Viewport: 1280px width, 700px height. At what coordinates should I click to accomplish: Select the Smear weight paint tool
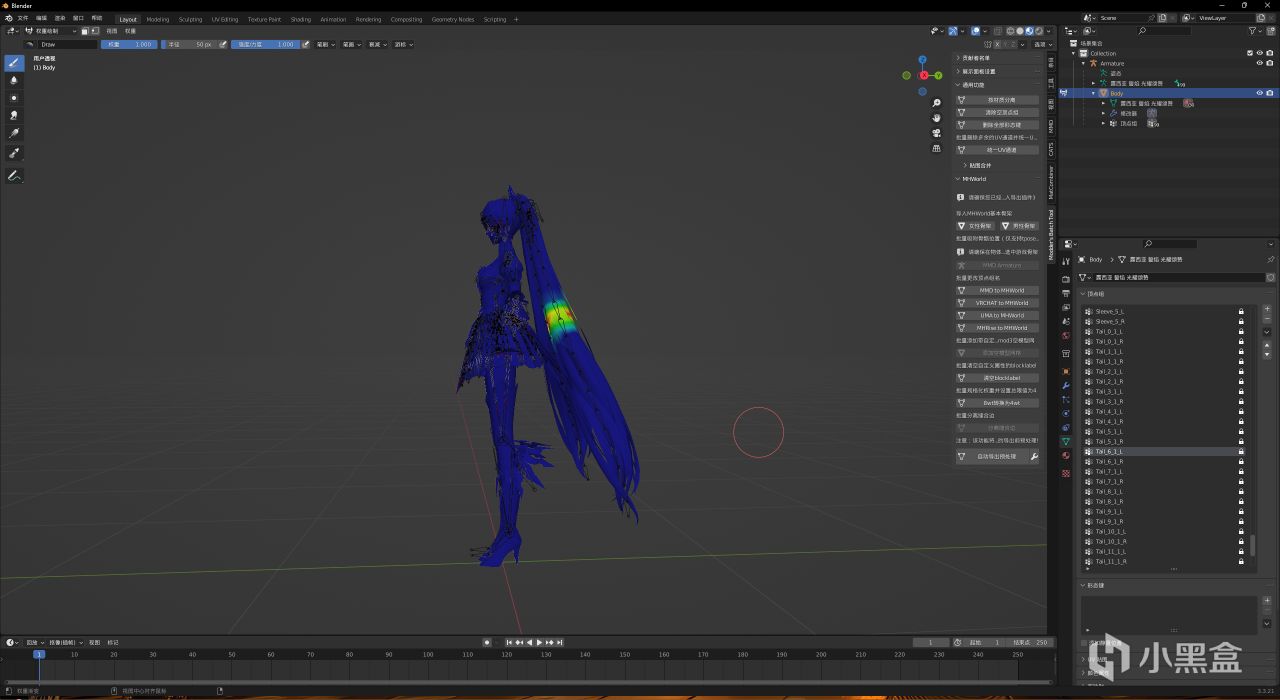point(14,116)
